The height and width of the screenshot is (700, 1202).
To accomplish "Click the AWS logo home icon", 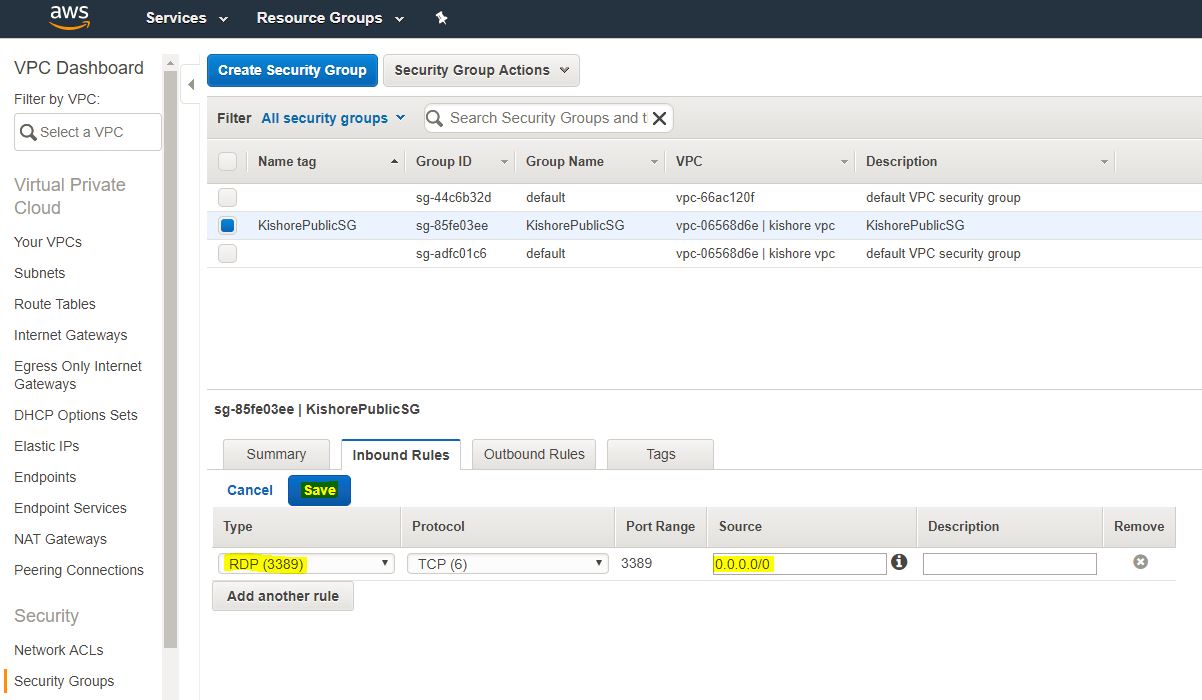I will [x=69, y=17].
